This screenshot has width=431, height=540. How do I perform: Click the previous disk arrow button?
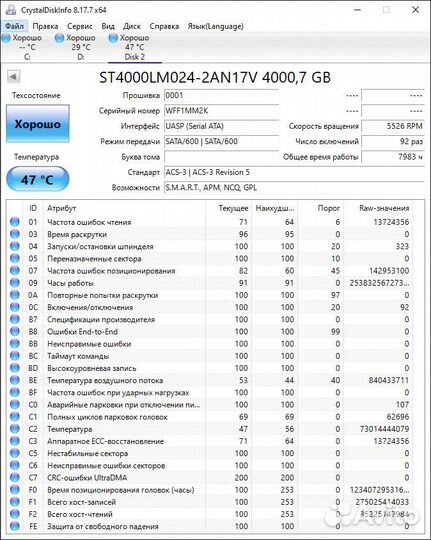pyautogui.click(x=14, y=76)
